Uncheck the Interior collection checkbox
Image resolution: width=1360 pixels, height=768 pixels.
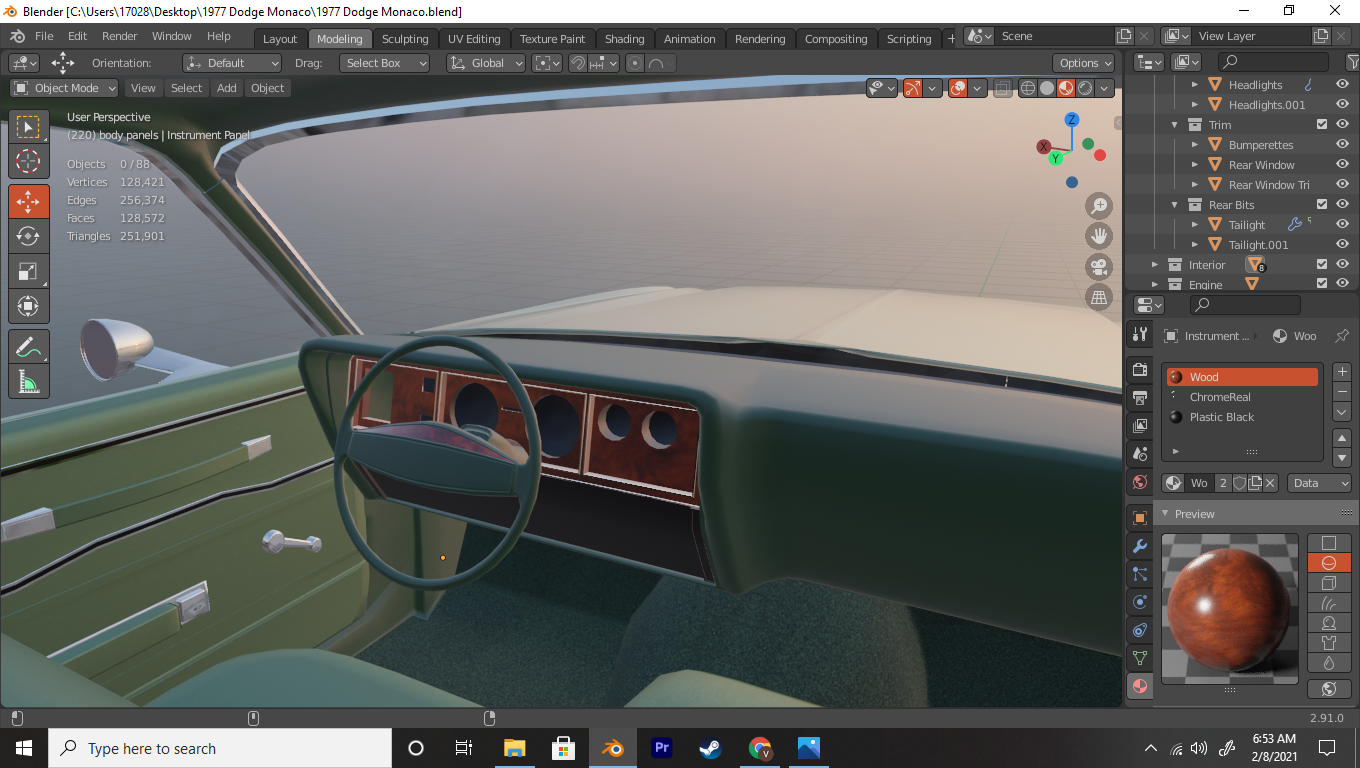pos(1322,265)
